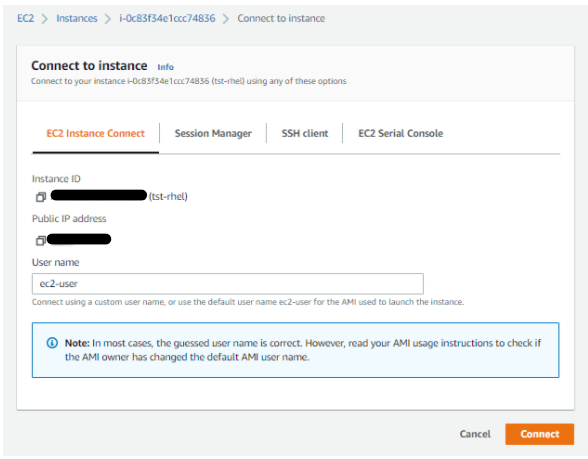Open EC2 breadcrumb link

[x=26, y=18]
